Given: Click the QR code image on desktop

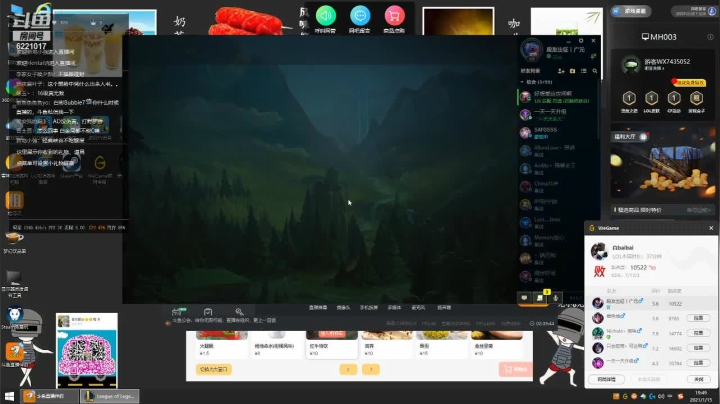Looking at the screenshot, I should tap(87, 351).
